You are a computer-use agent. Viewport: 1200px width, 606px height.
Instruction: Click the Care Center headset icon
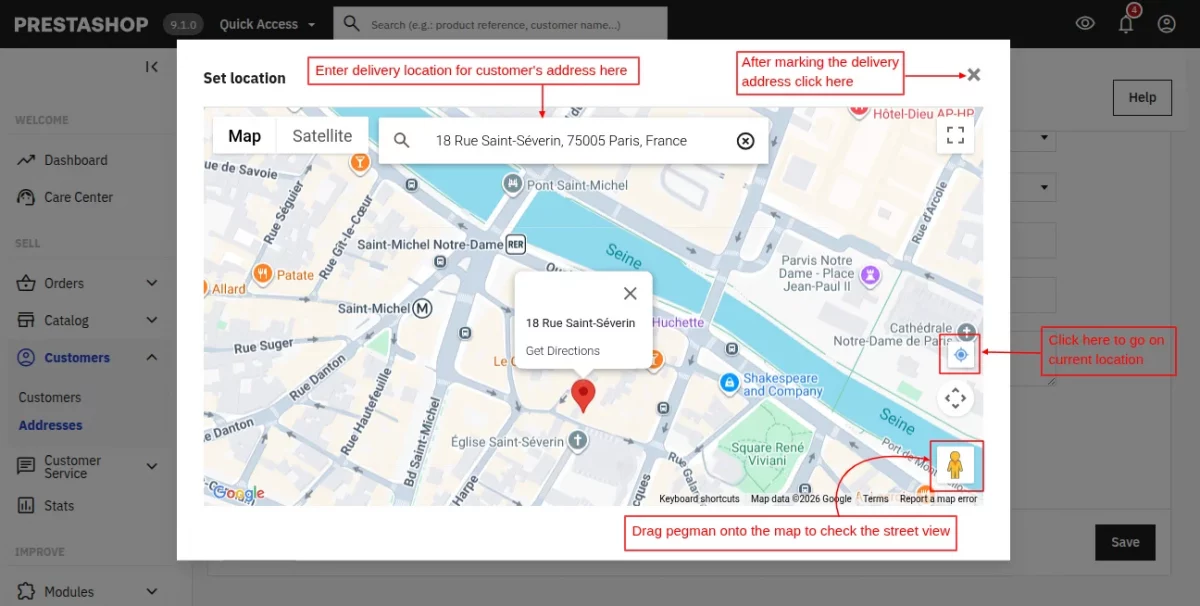click(x=26, y=197)
